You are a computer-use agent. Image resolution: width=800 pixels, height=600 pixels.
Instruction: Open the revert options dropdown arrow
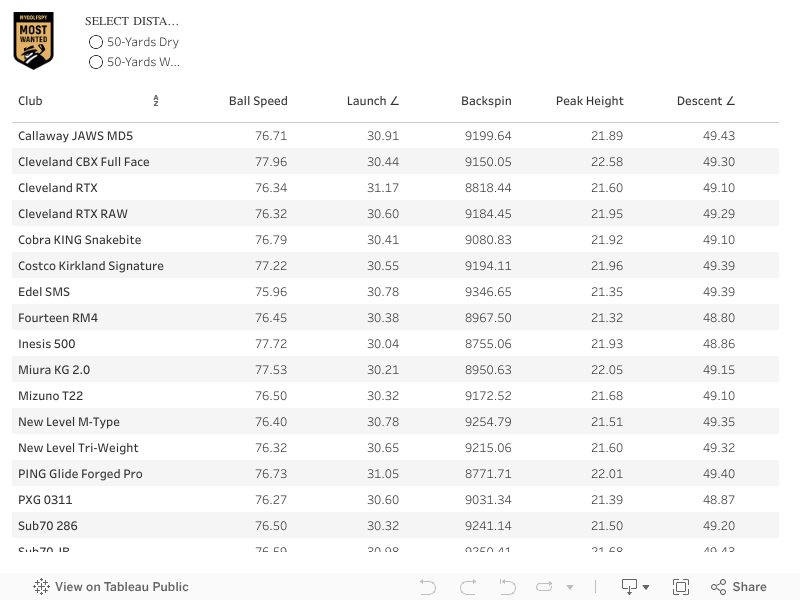[570, 587]
